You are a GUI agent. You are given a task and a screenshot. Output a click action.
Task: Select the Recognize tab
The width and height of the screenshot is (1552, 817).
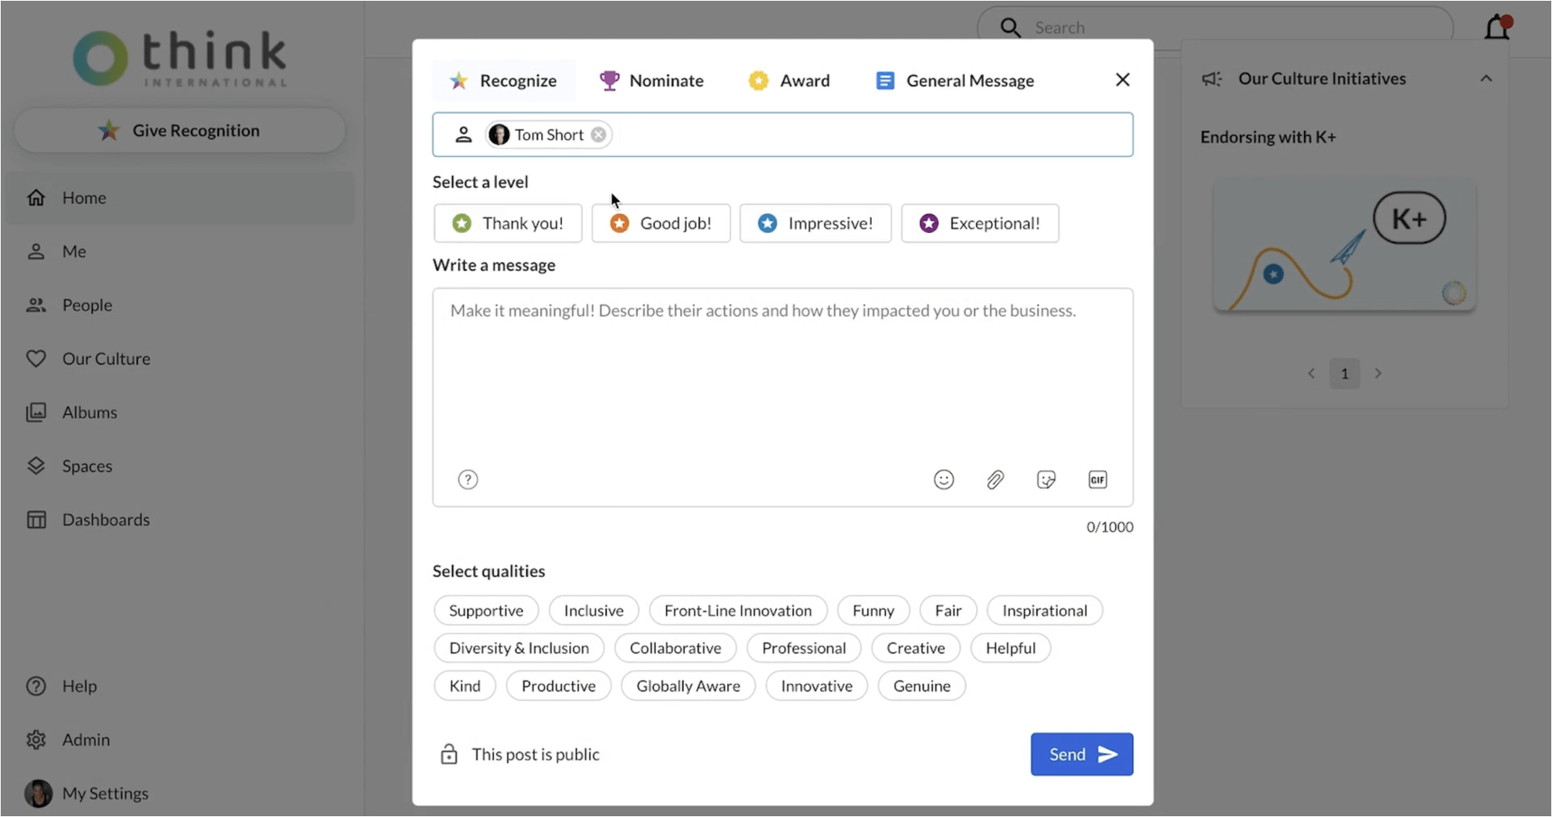click(504, 81)
